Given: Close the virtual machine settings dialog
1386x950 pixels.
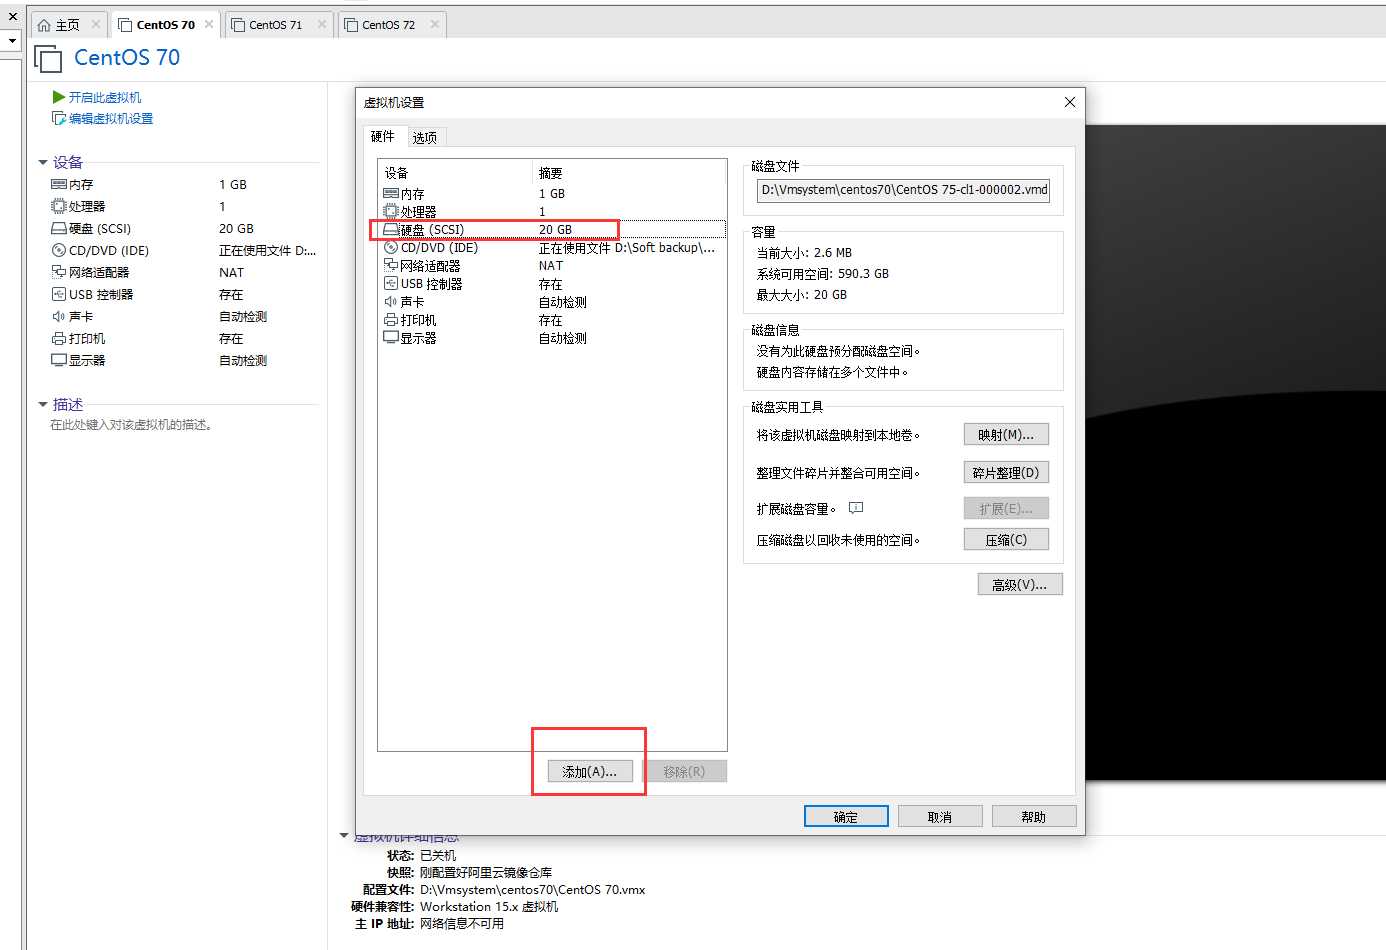Looking at the screenshot, I should [1069, 102].
